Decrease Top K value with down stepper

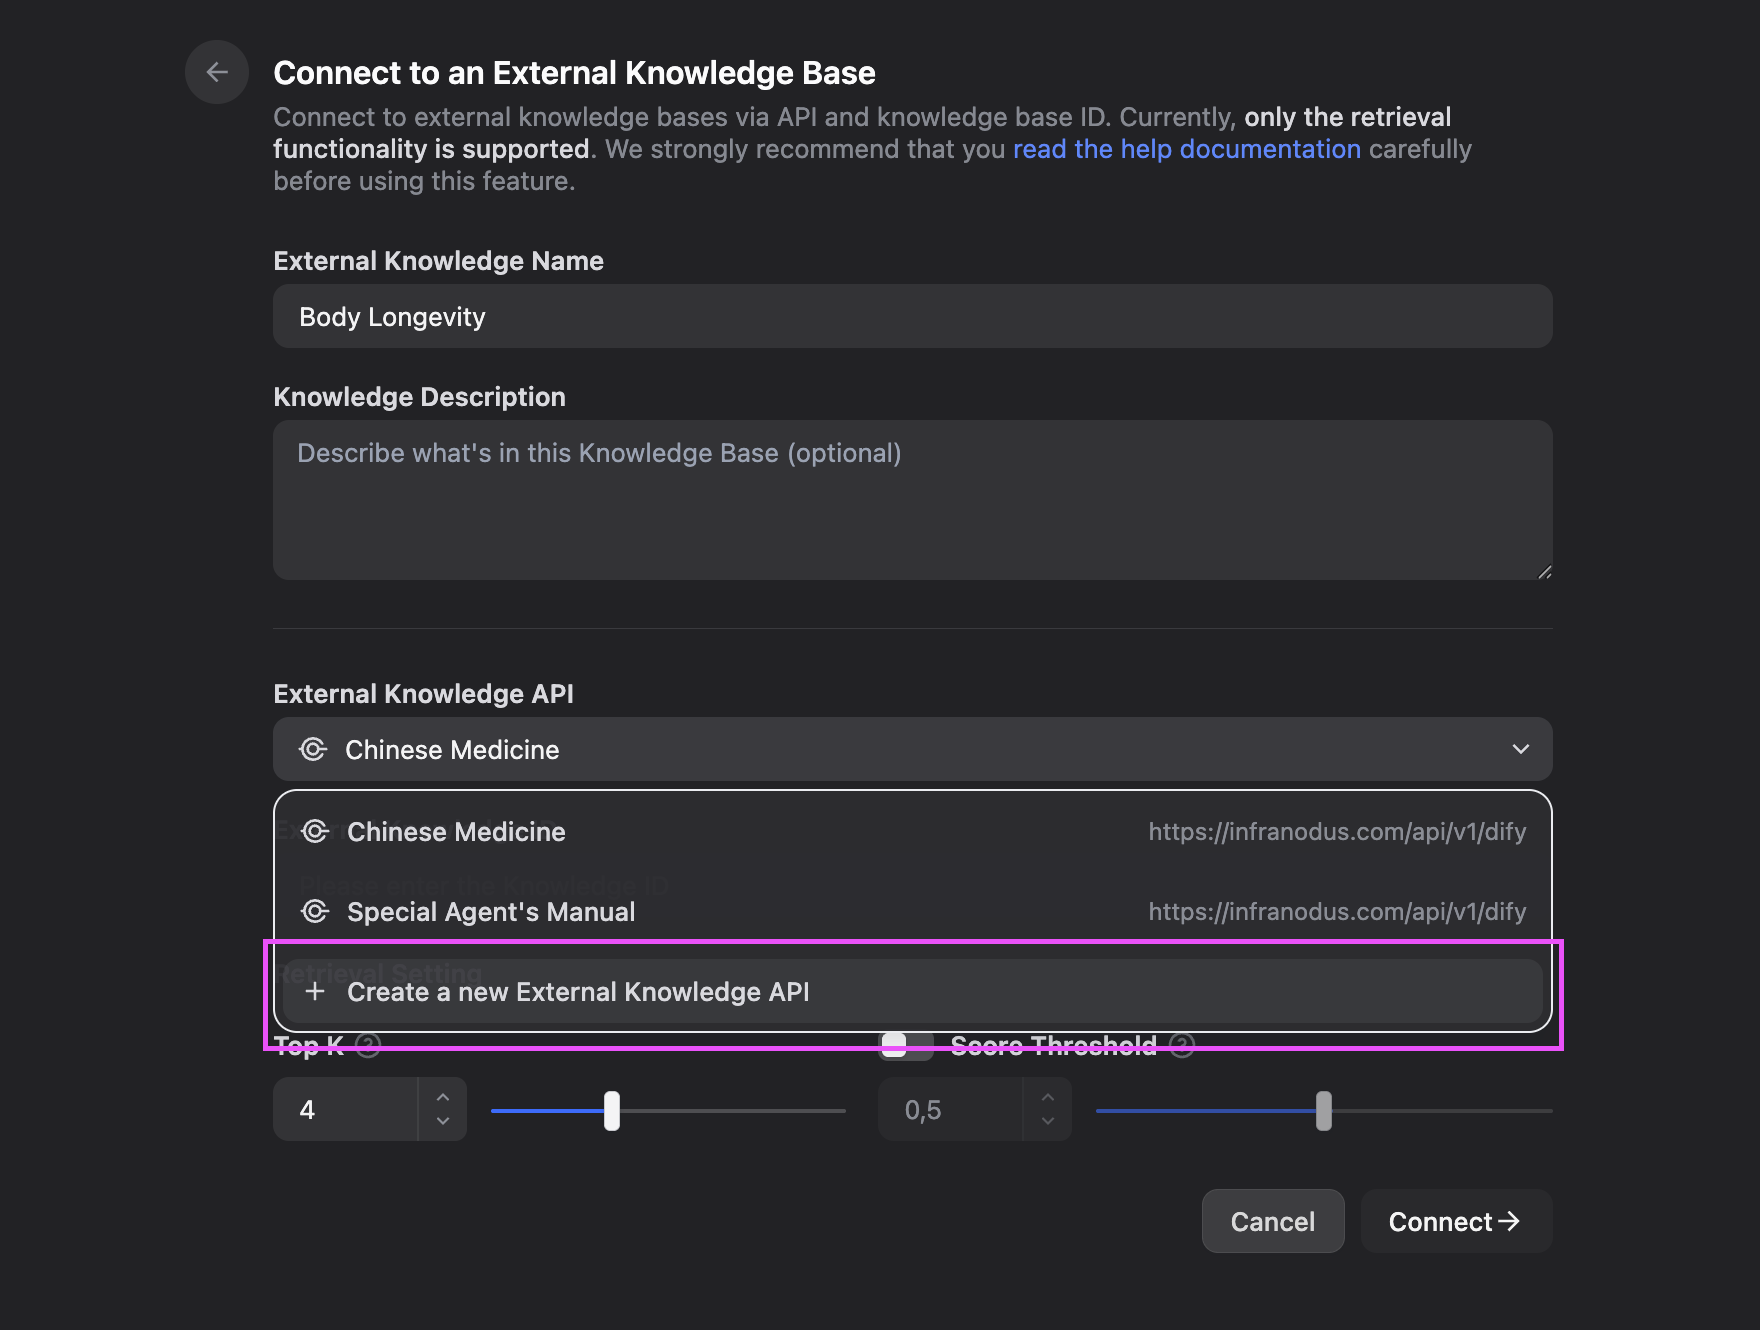click(443, 1122)
